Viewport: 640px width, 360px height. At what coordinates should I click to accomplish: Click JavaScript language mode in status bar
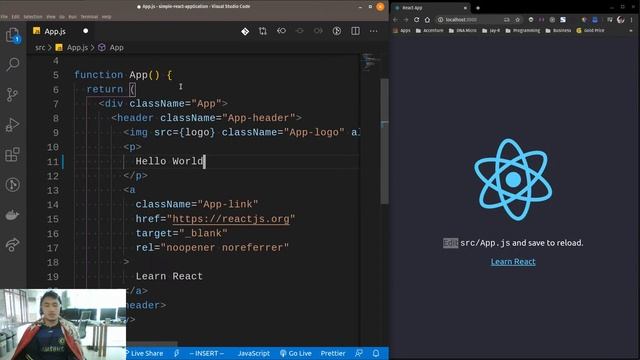point(253,353)
